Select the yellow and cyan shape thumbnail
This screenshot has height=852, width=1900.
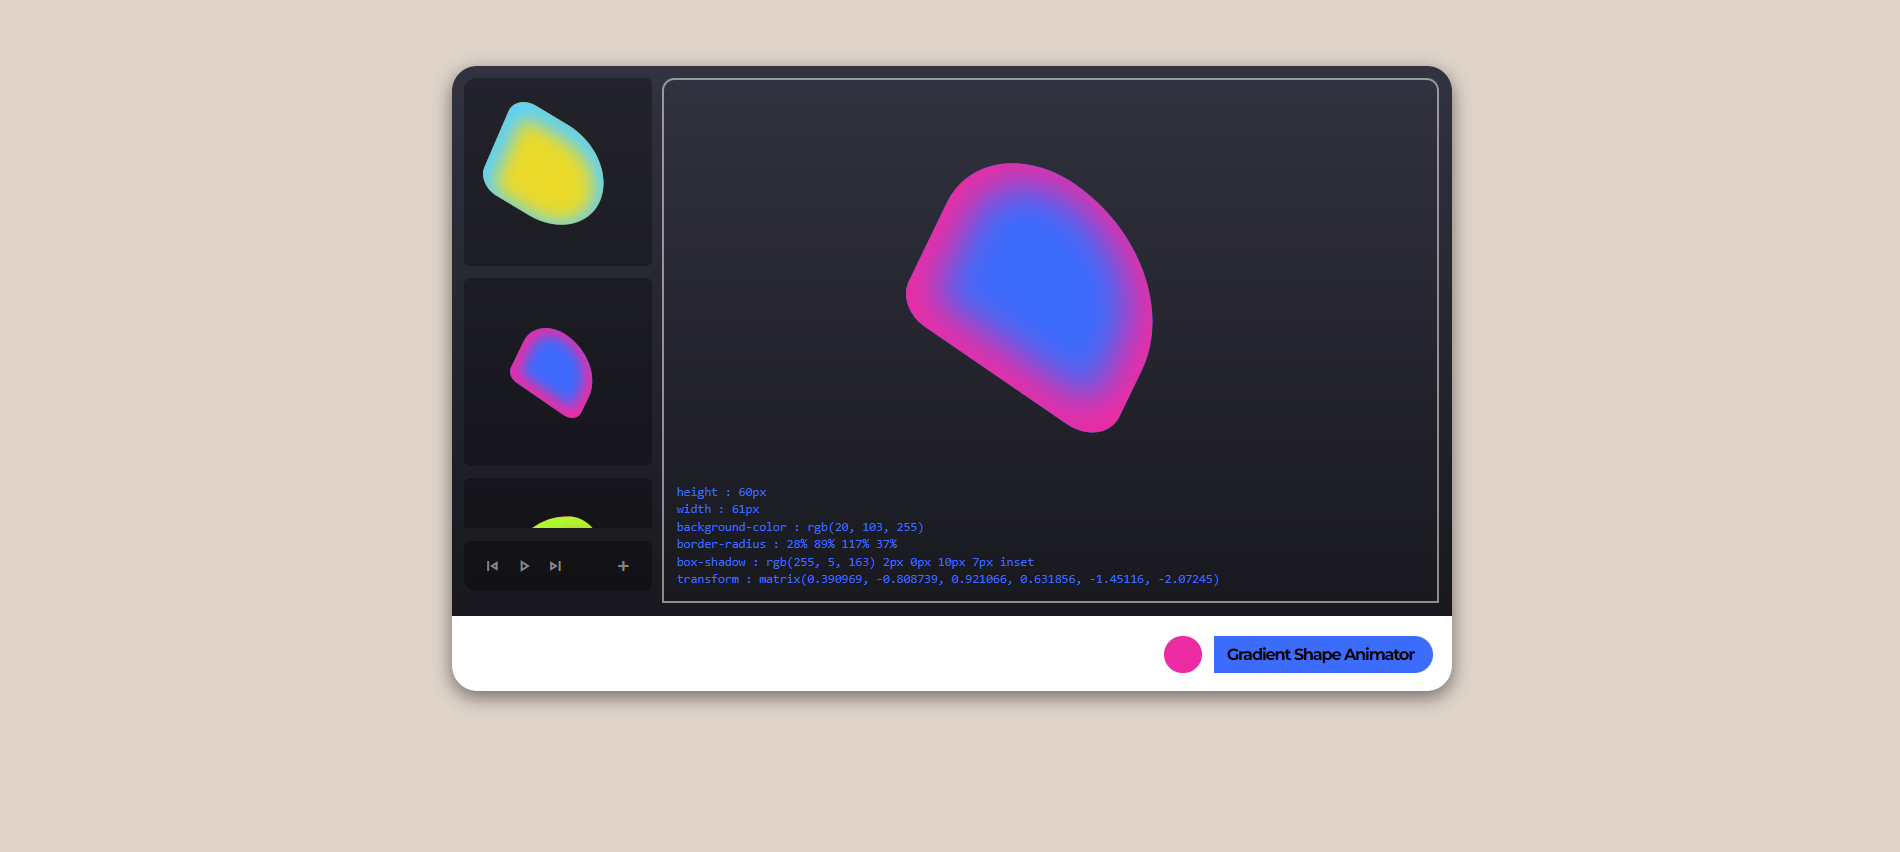[557, 172]
